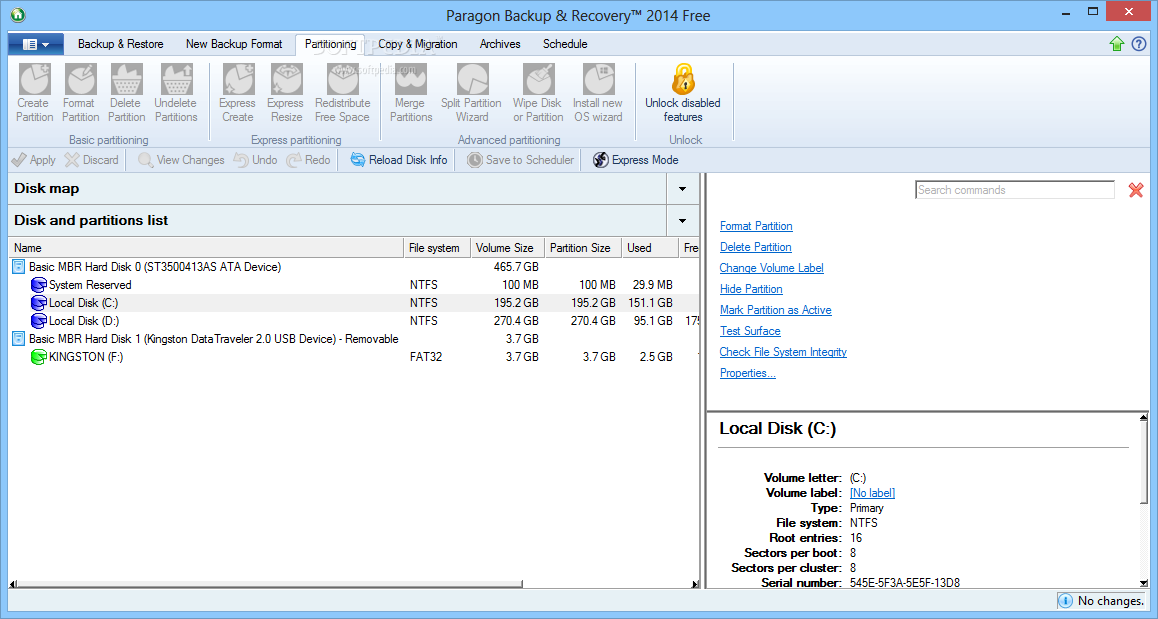
Task: Select the Partitioning tab
Action: coord(330,44)
